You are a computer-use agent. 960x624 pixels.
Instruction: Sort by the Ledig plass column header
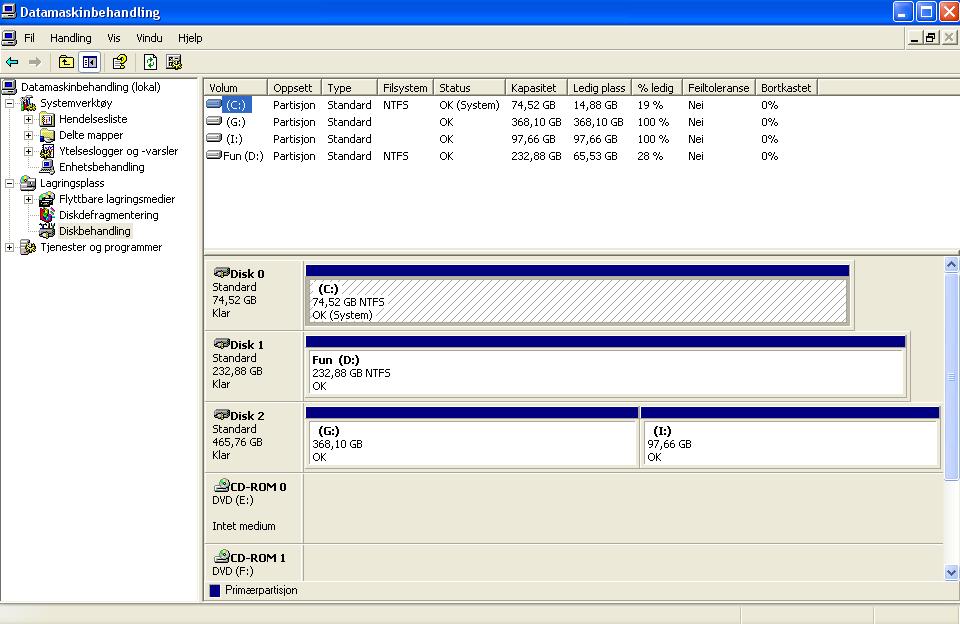pyautogui.click(x=599, y=88)
